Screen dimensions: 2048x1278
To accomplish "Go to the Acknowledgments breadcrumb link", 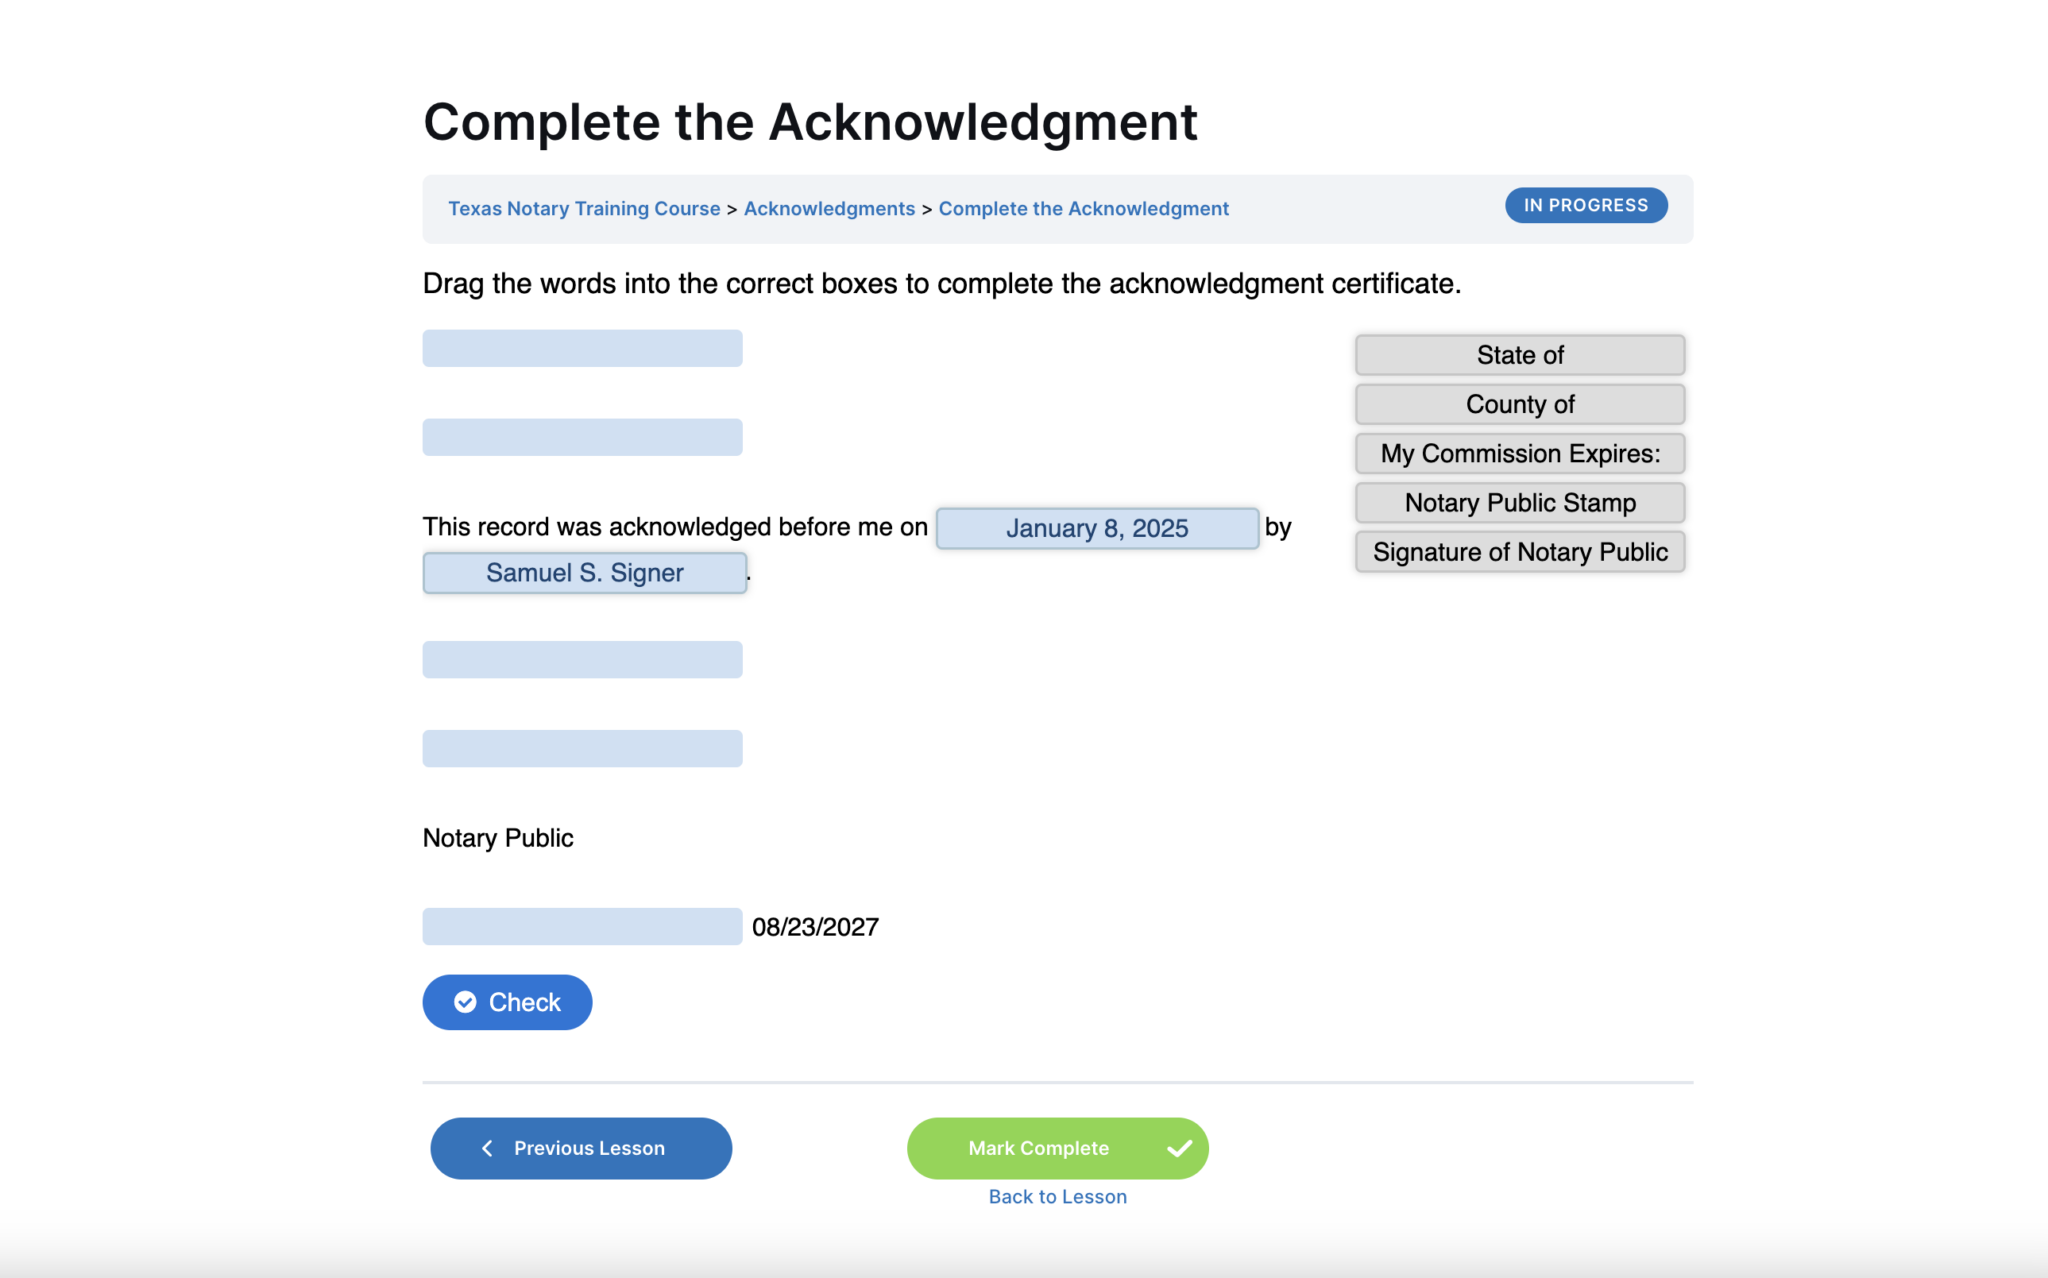I will pyautogui.click(x=829, y=208).
